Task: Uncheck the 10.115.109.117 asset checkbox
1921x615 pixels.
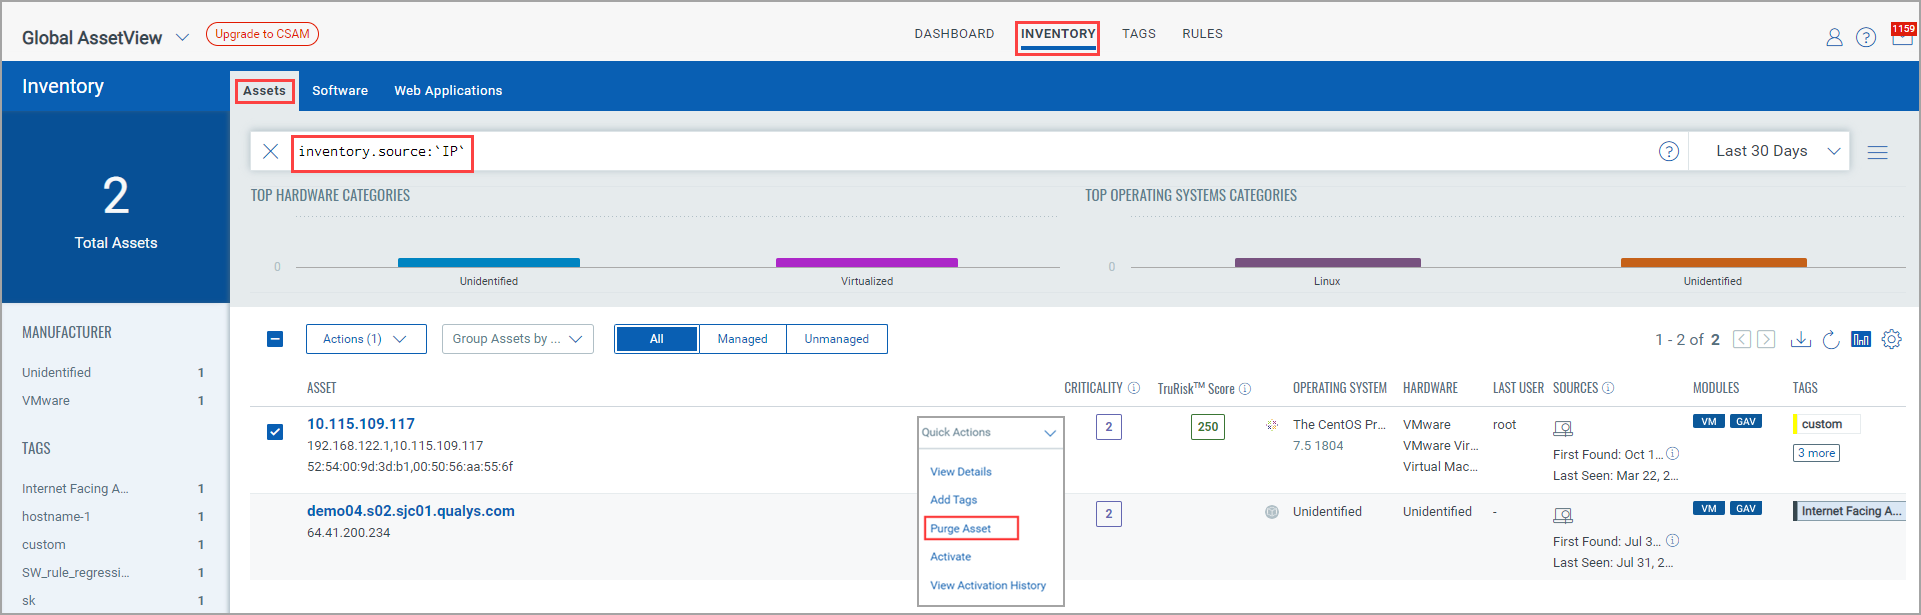Action: pyautogui.click(x=275, y=432)
